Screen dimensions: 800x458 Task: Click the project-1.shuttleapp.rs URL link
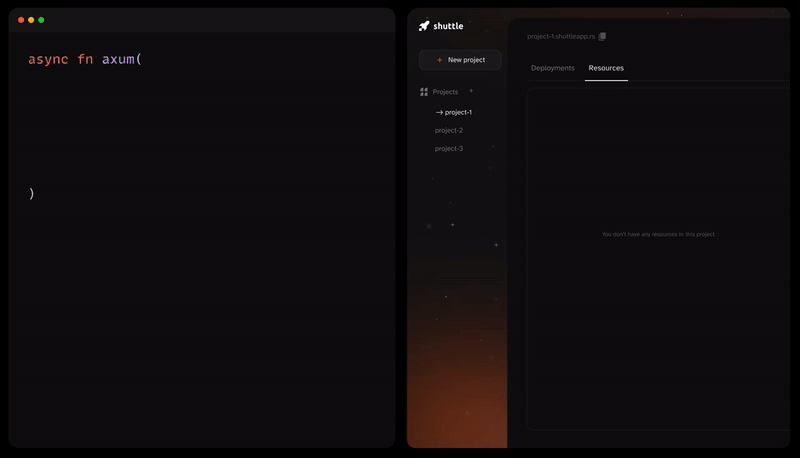click(x=561, y=36)
